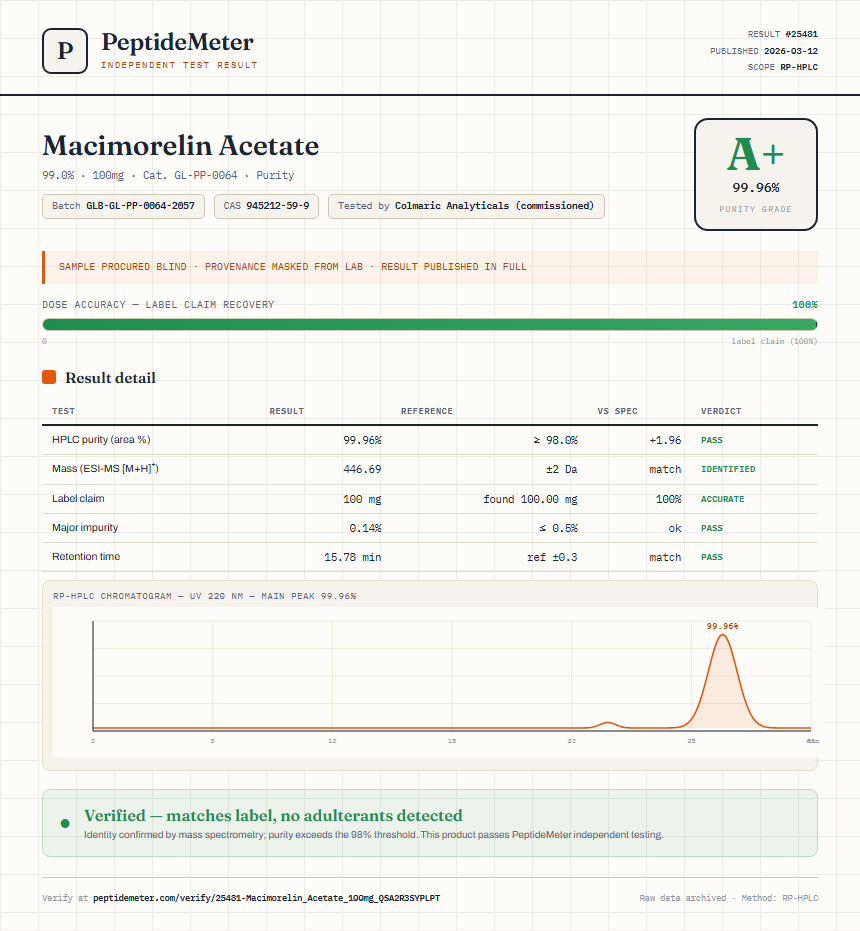Click the ref ±0.3 reference value
Screen dimensions: 860x931
coord(552,557)
